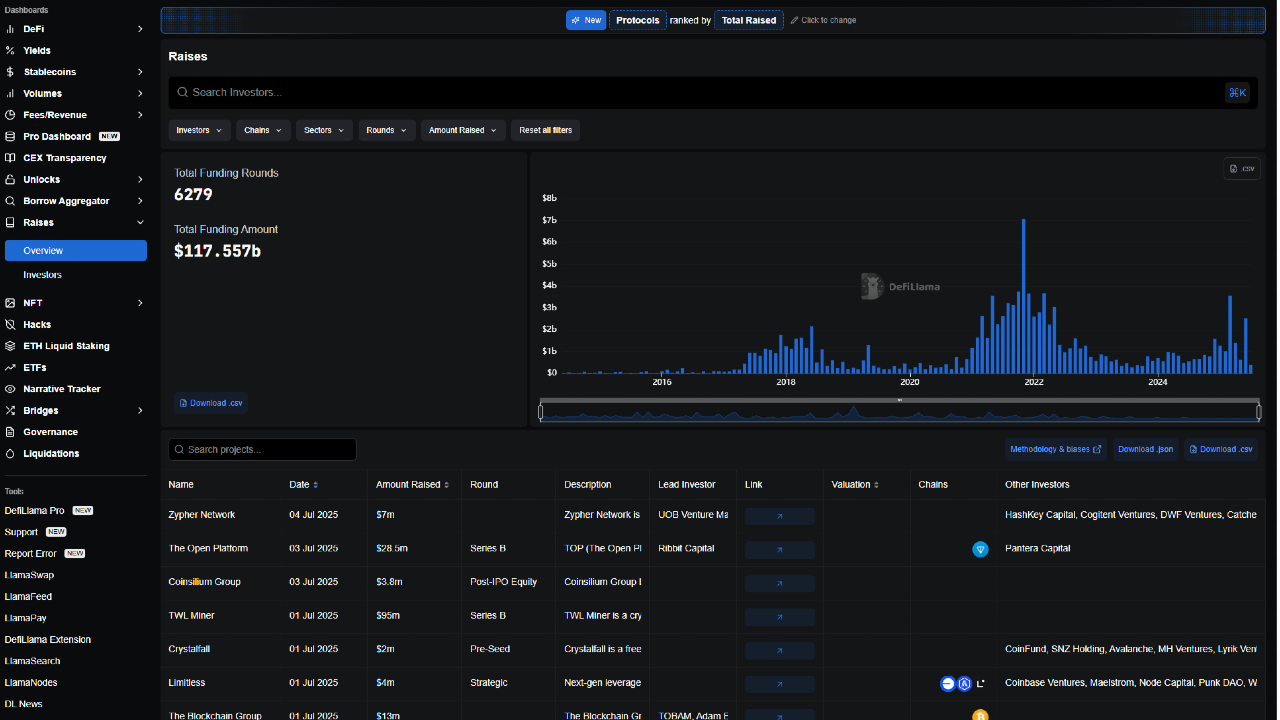Viewport: 1280px width, 720px height.
Task: Click the Unlocks padlock icon in the sidebar
Action: coord(12,179)
